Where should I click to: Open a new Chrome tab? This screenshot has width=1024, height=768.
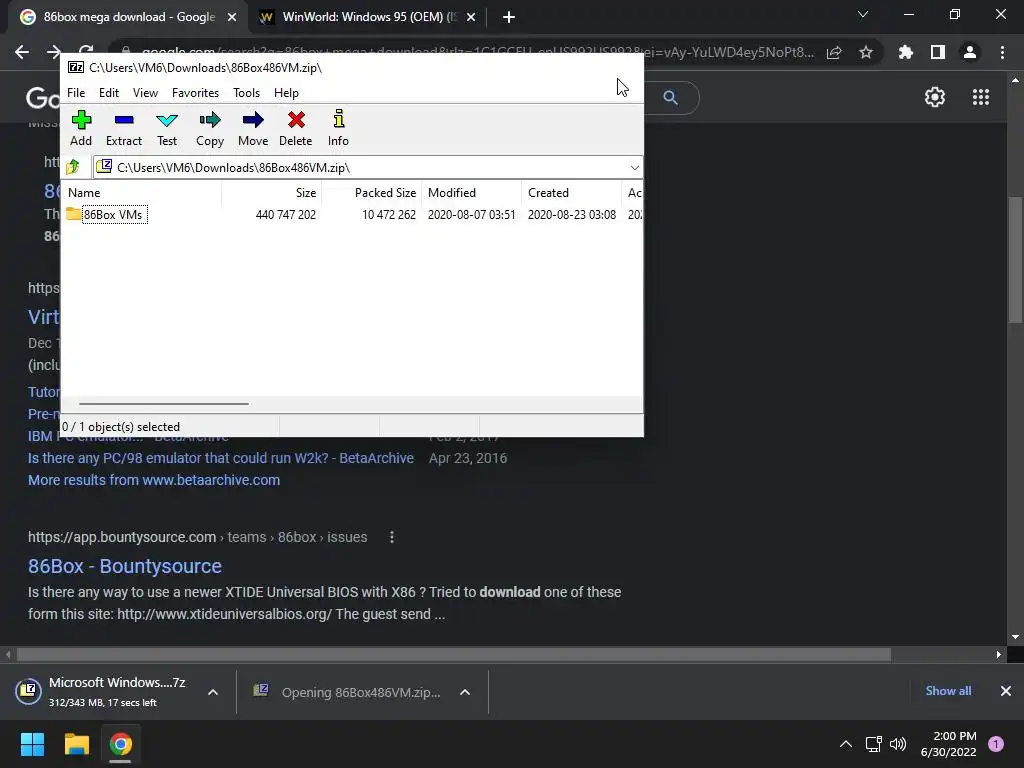[509, 17]
